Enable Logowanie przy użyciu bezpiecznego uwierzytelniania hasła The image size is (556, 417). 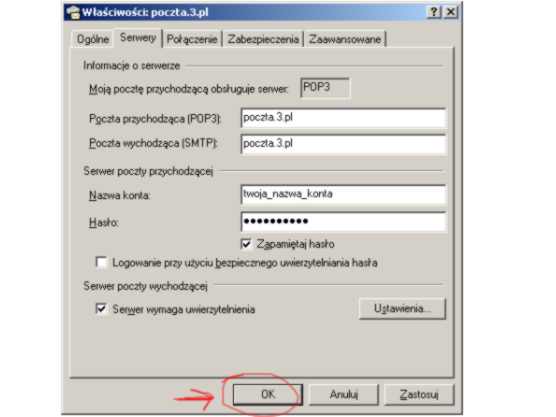pos(101,263)
